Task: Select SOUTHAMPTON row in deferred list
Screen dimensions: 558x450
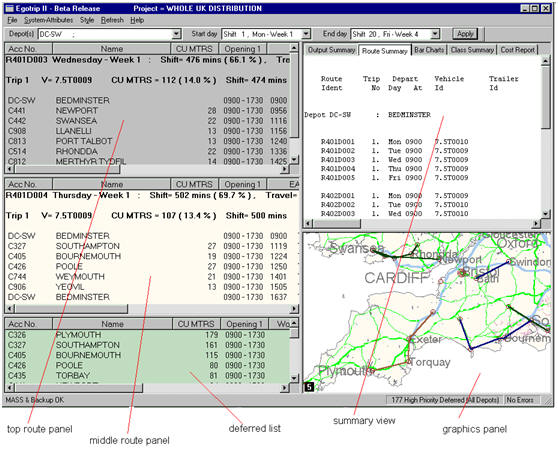Action: 147,345
